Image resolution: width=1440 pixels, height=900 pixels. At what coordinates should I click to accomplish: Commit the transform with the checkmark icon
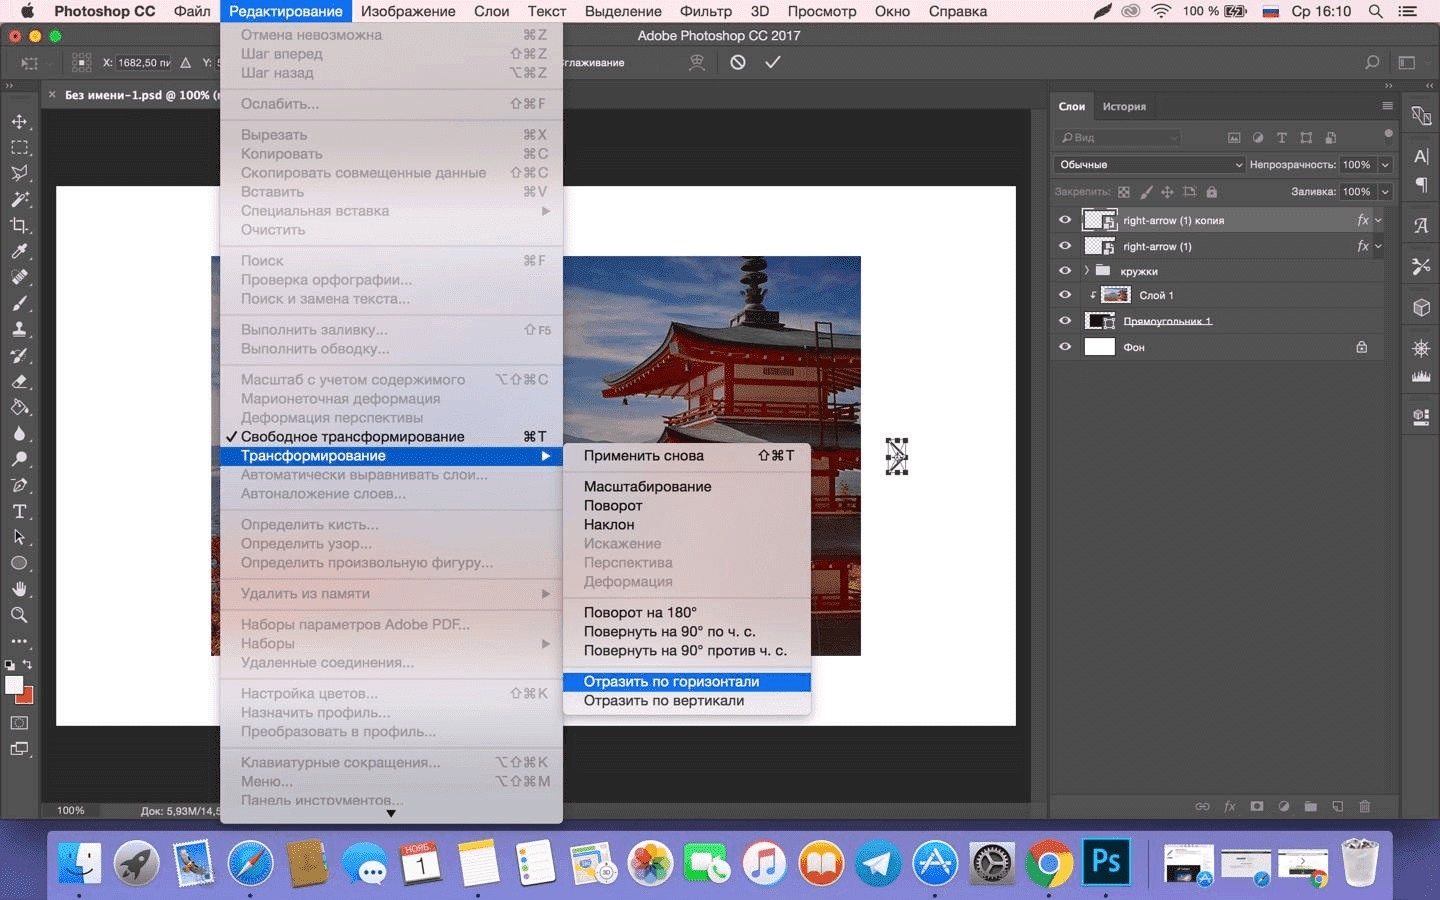[772, 62]
